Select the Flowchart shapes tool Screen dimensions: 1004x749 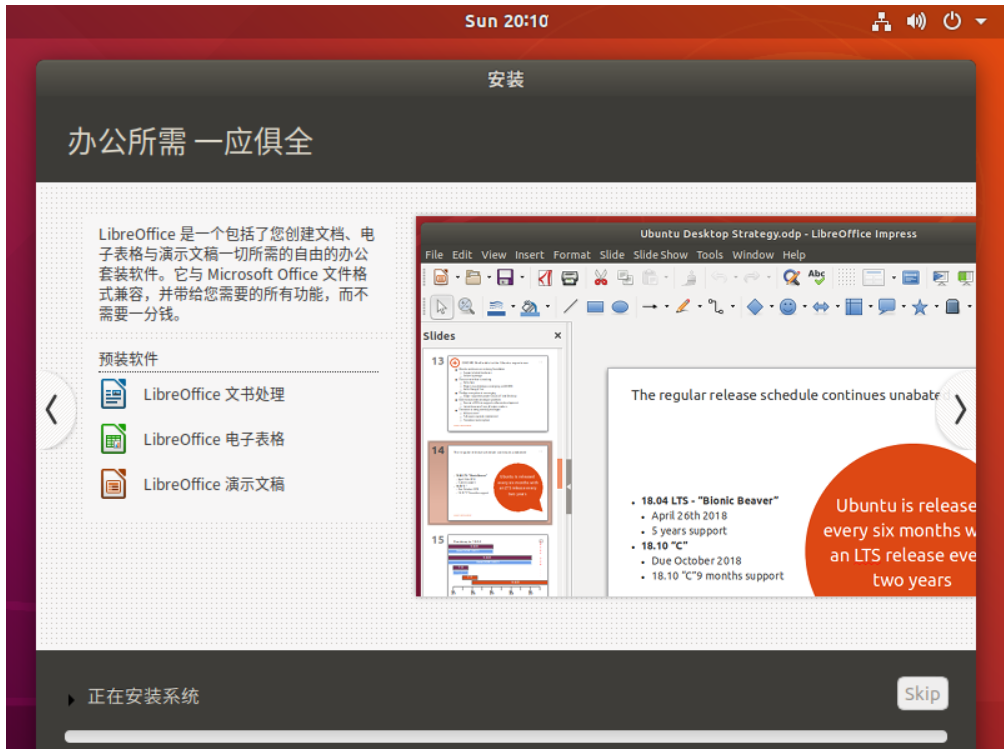click(854, 307)
